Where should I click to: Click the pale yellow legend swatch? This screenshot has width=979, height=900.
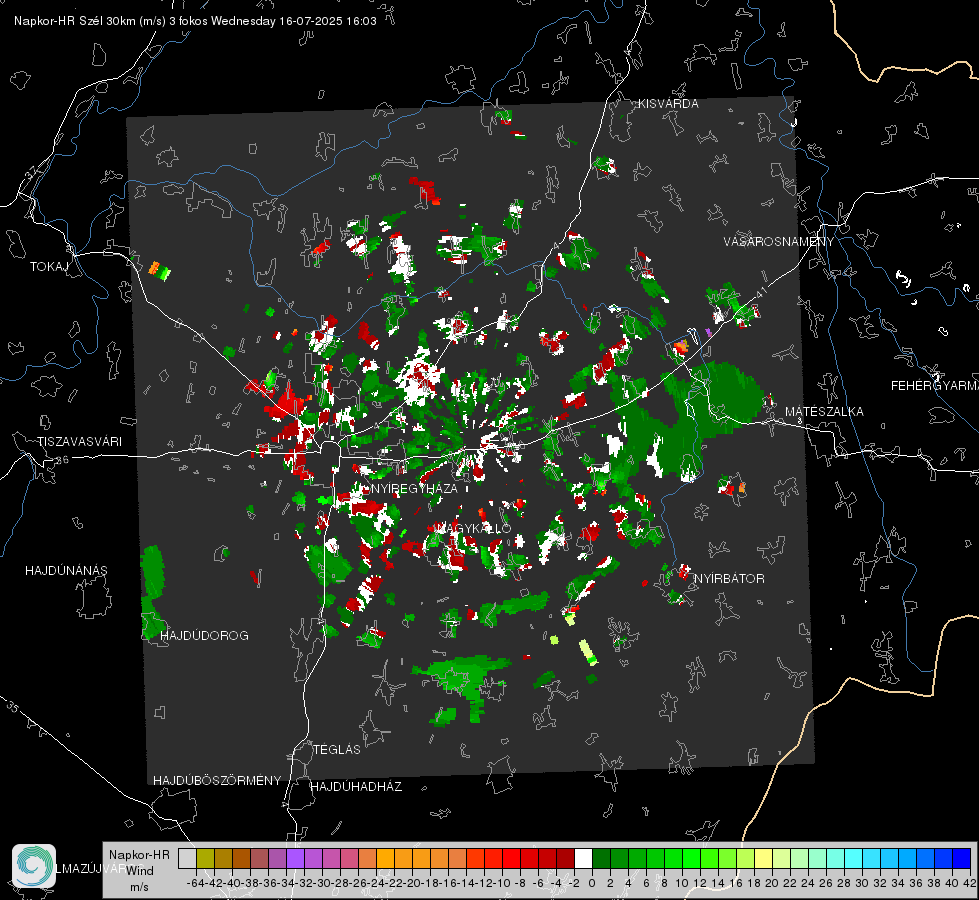pos(764,858)
